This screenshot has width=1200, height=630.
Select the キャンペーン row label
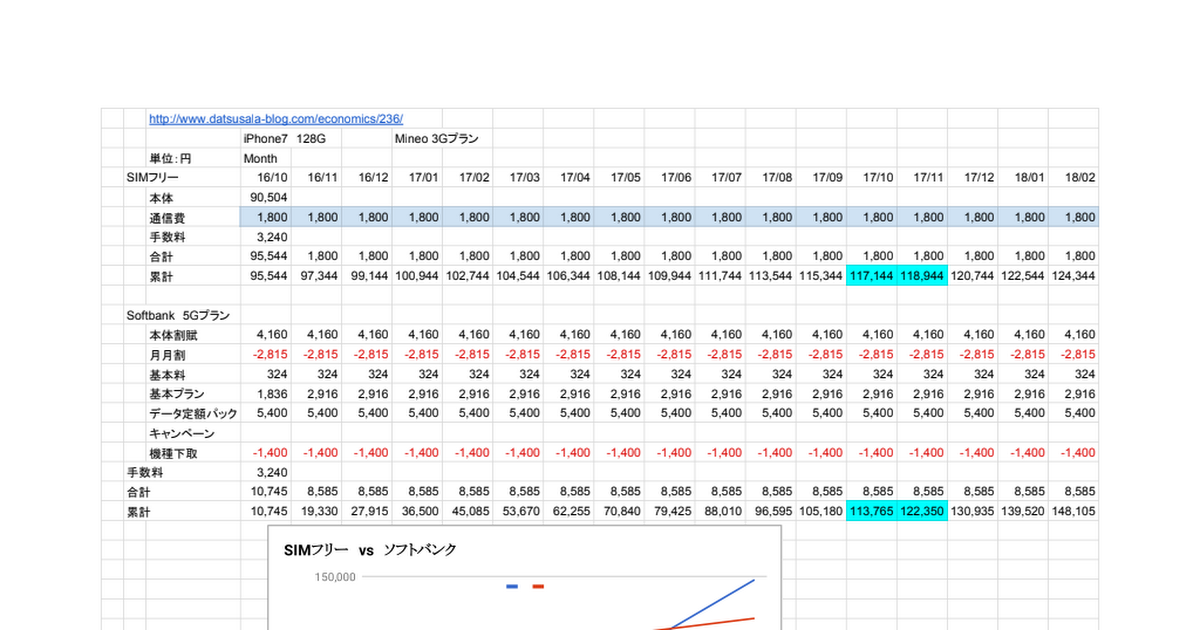coord(182,433)
